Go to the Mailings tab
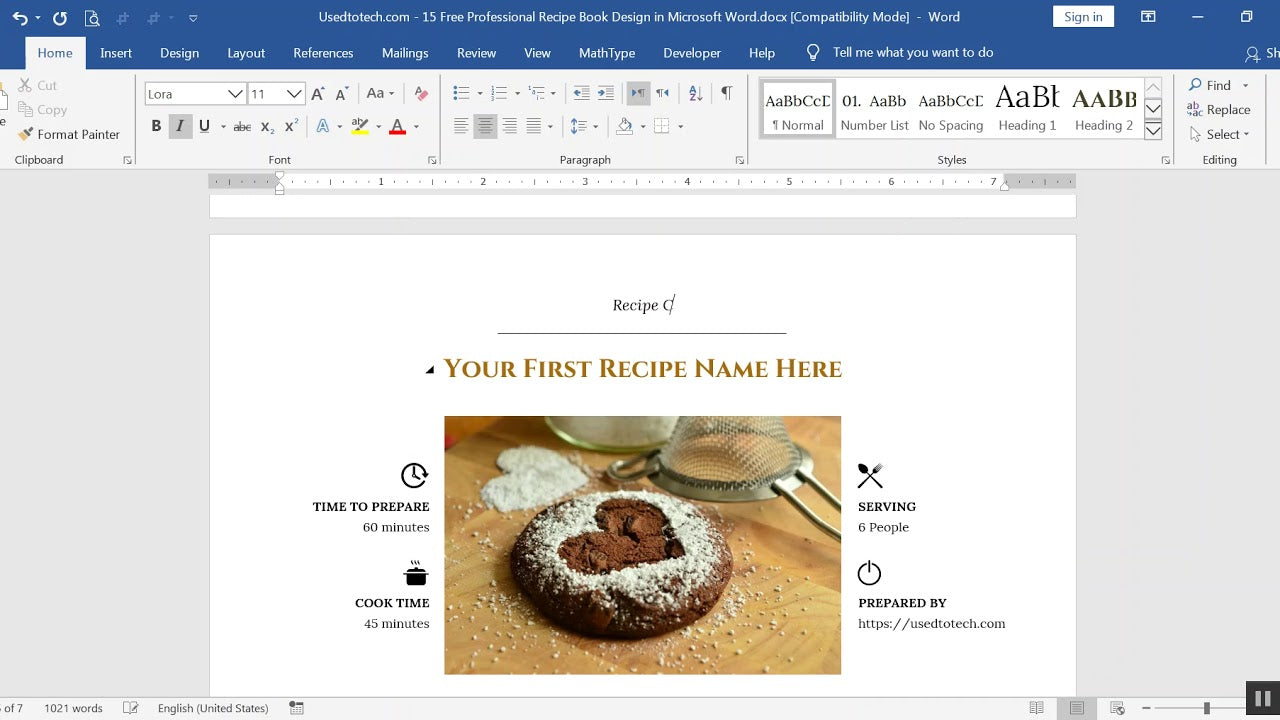 click(405, 53)
